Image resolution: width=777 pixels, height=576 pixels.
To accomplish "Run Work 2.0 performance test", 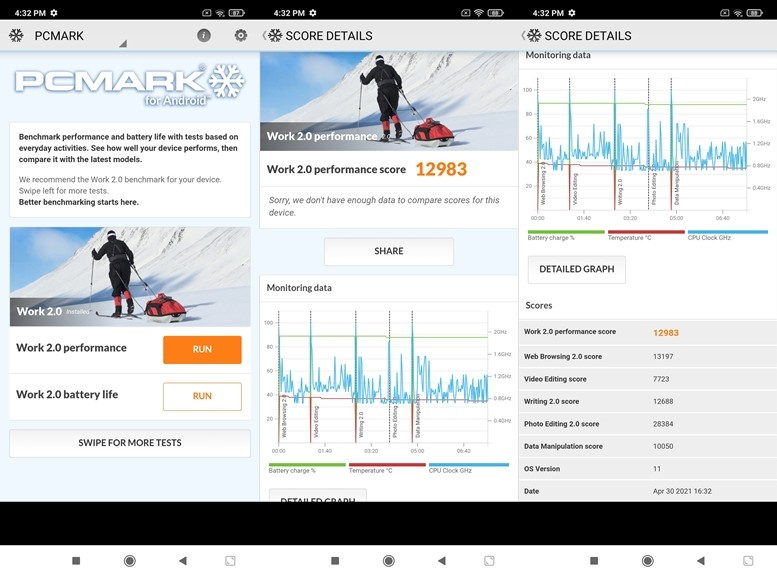I will click(202, 349).
